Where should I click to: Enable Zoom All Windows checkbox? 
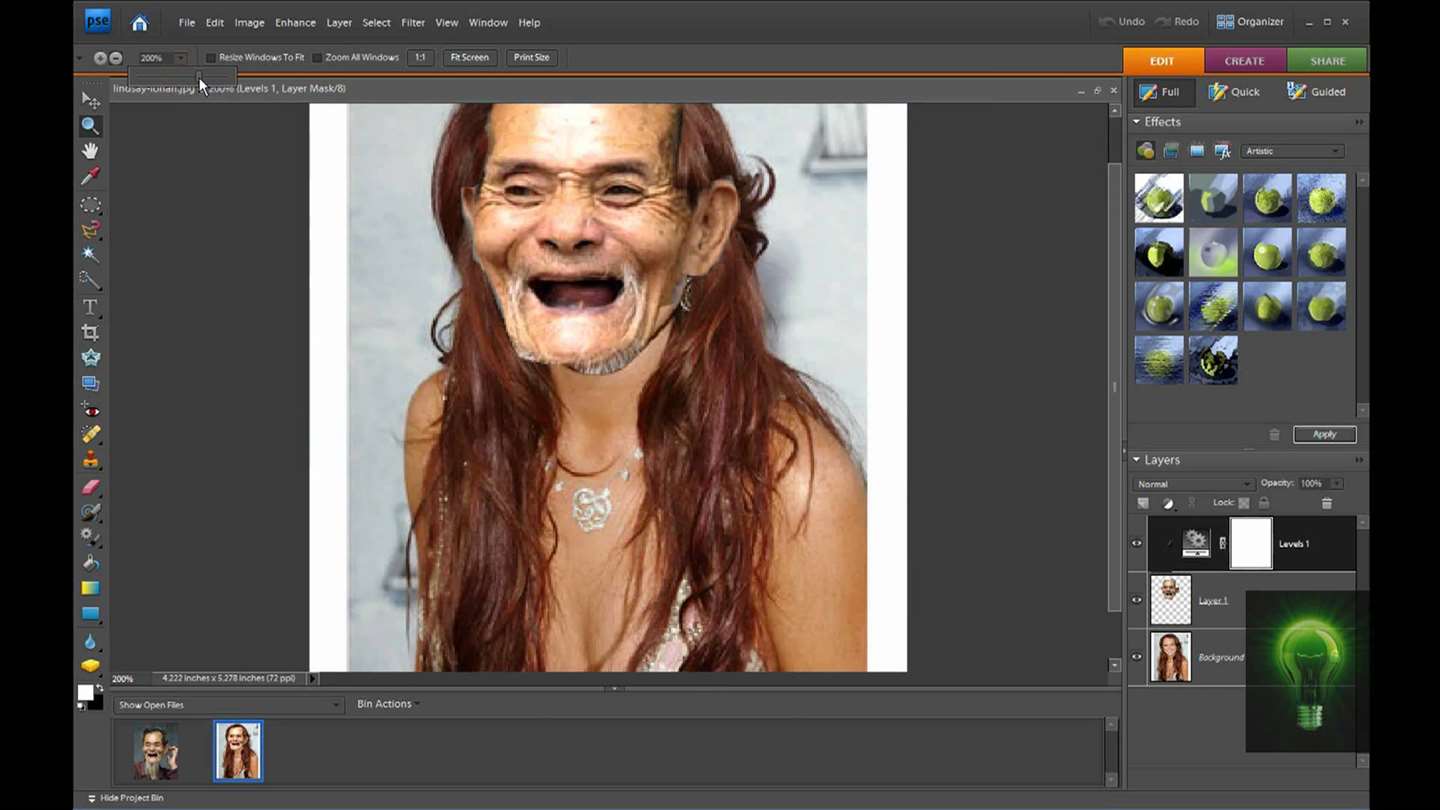coord(317,58)
